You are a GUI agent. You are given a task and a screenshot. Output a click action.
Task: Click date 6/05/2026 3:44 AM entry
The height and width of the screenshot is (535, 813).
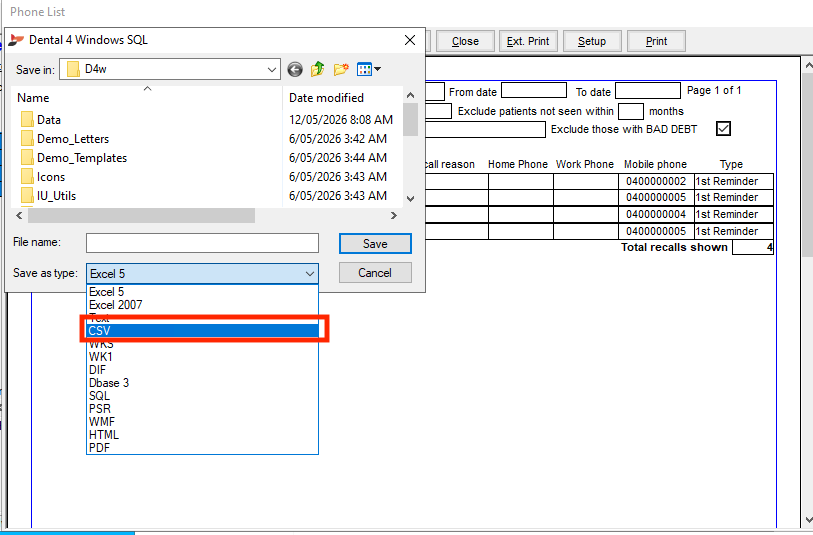pyautogui.click(x=338, y=158)
